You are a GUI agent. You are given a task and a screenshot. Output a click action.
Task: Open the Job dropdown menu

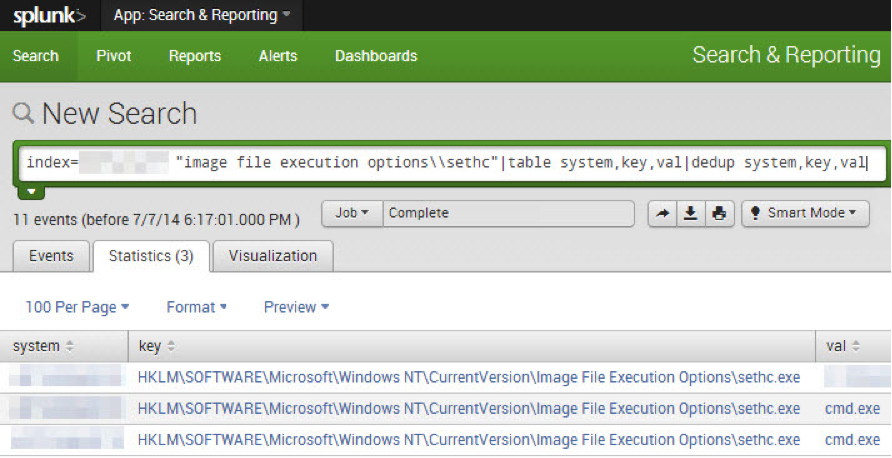click(x=352, y=213)
